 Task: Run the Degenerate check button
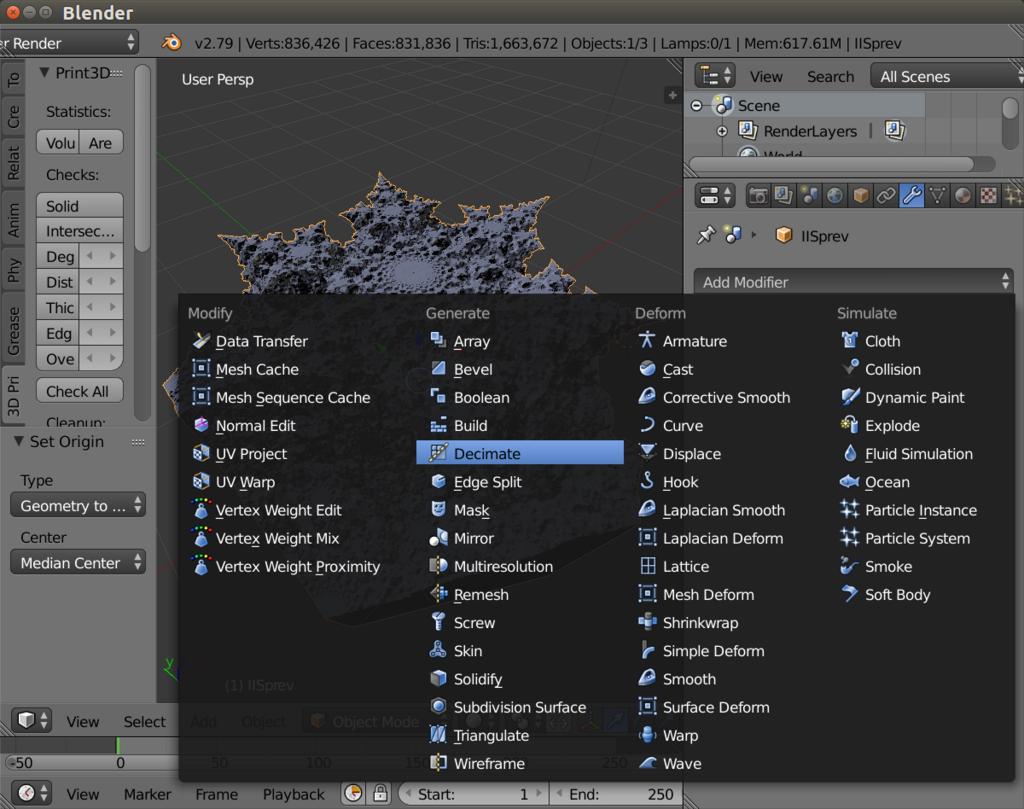[x=59, y=257]
